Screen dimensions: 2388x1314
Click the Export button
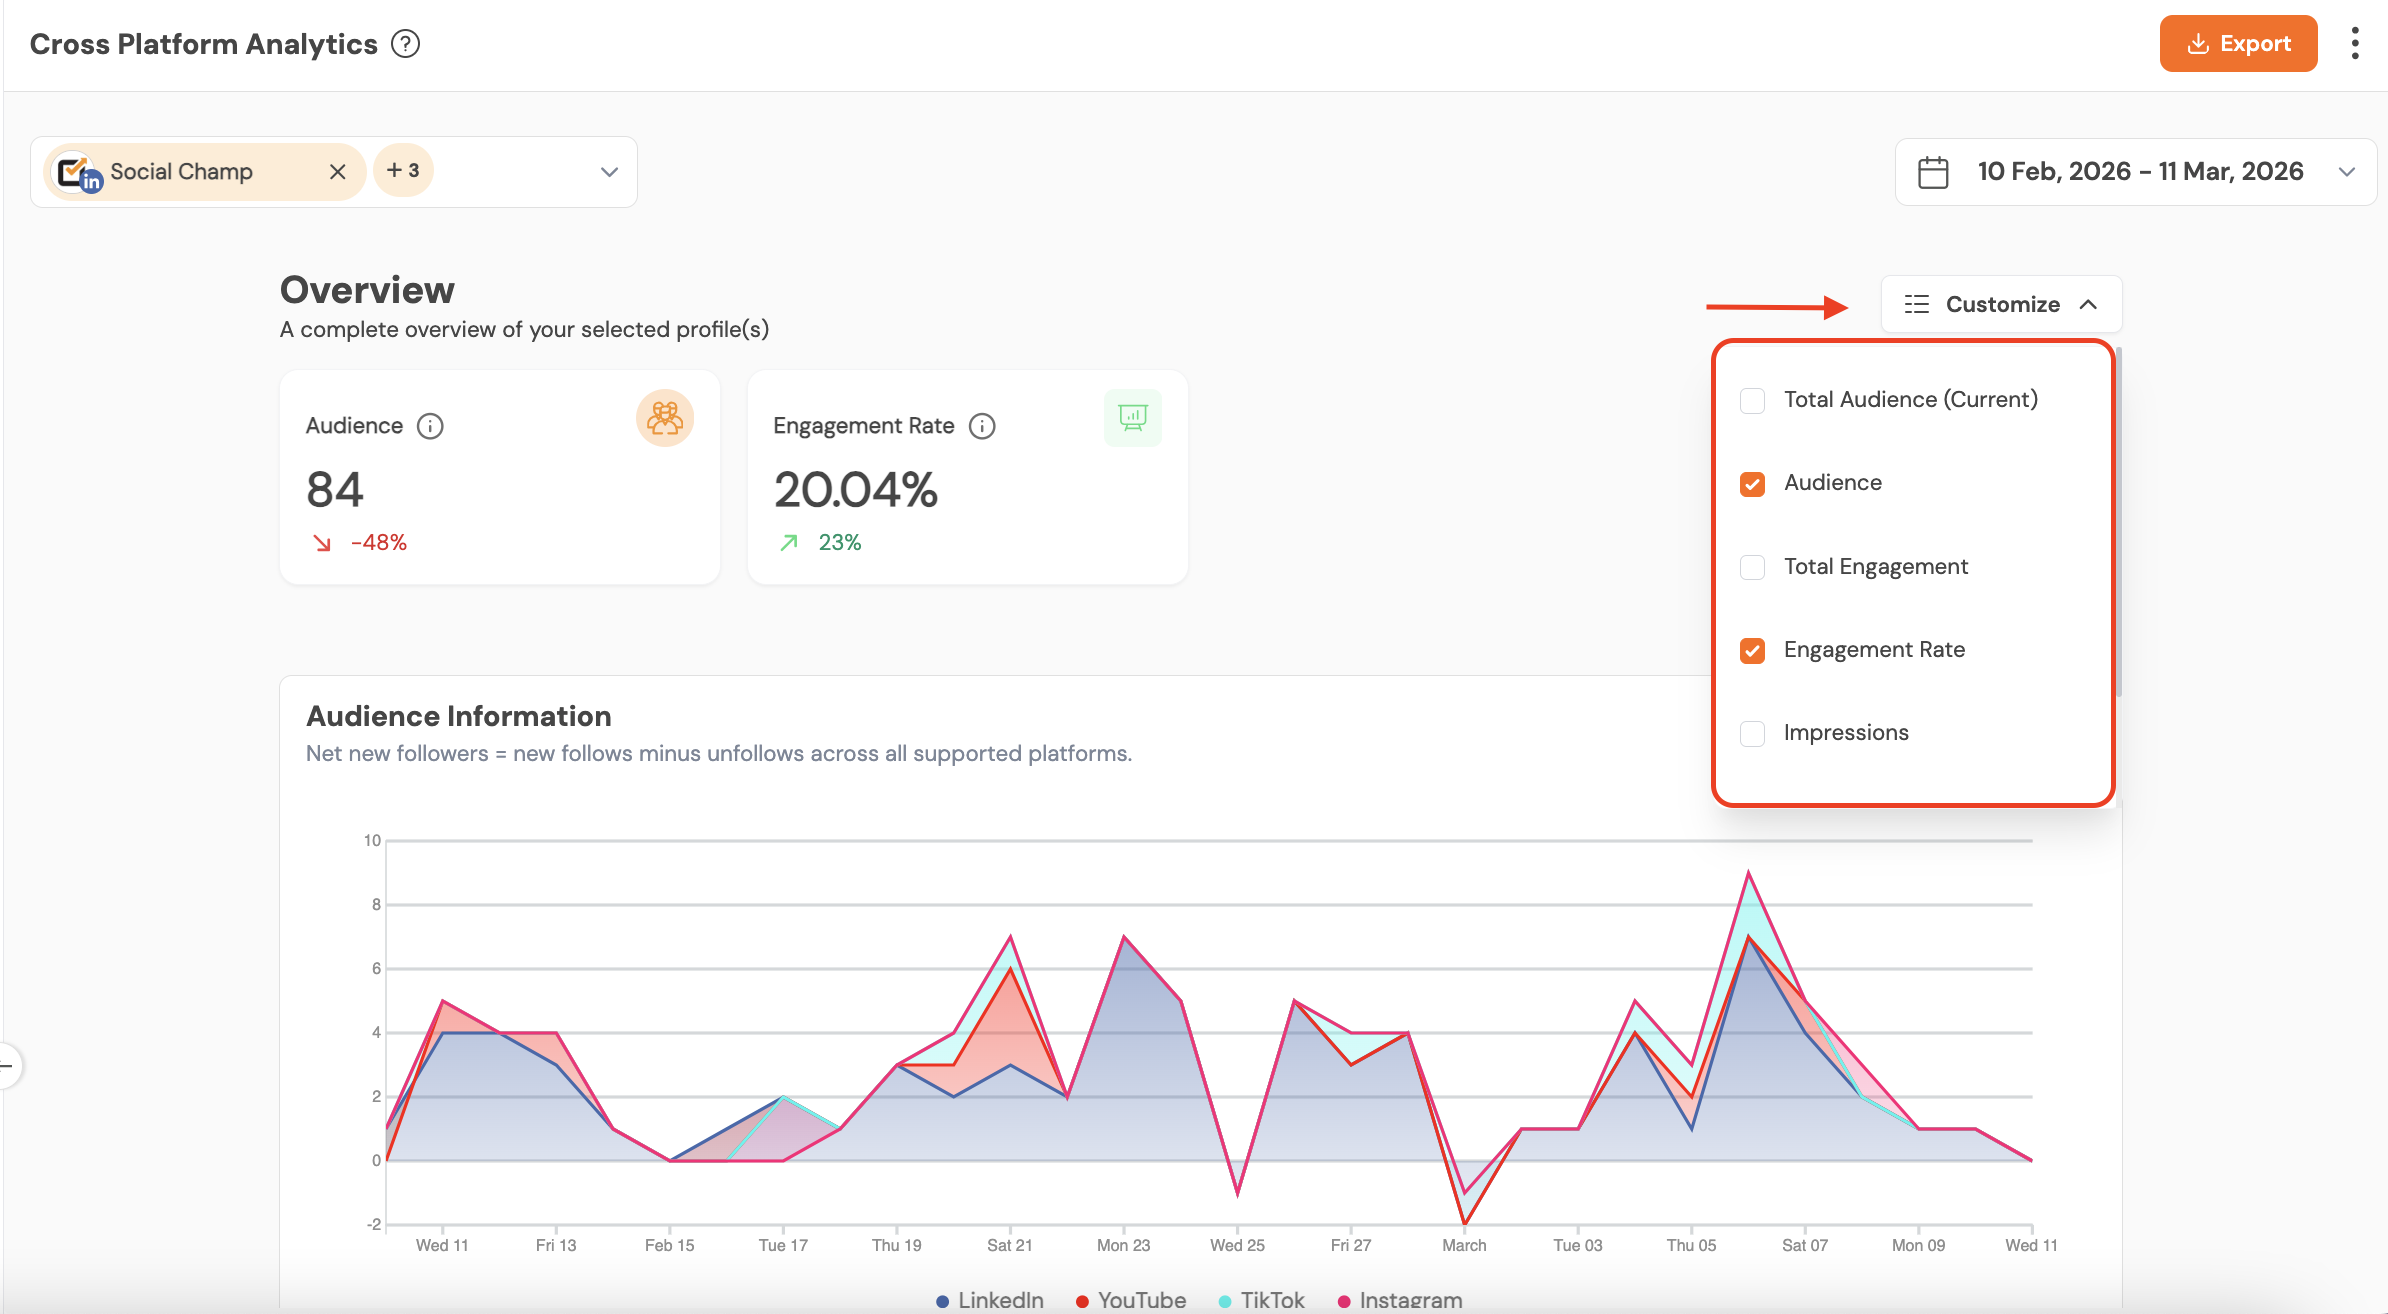[x=2238, y=44]
